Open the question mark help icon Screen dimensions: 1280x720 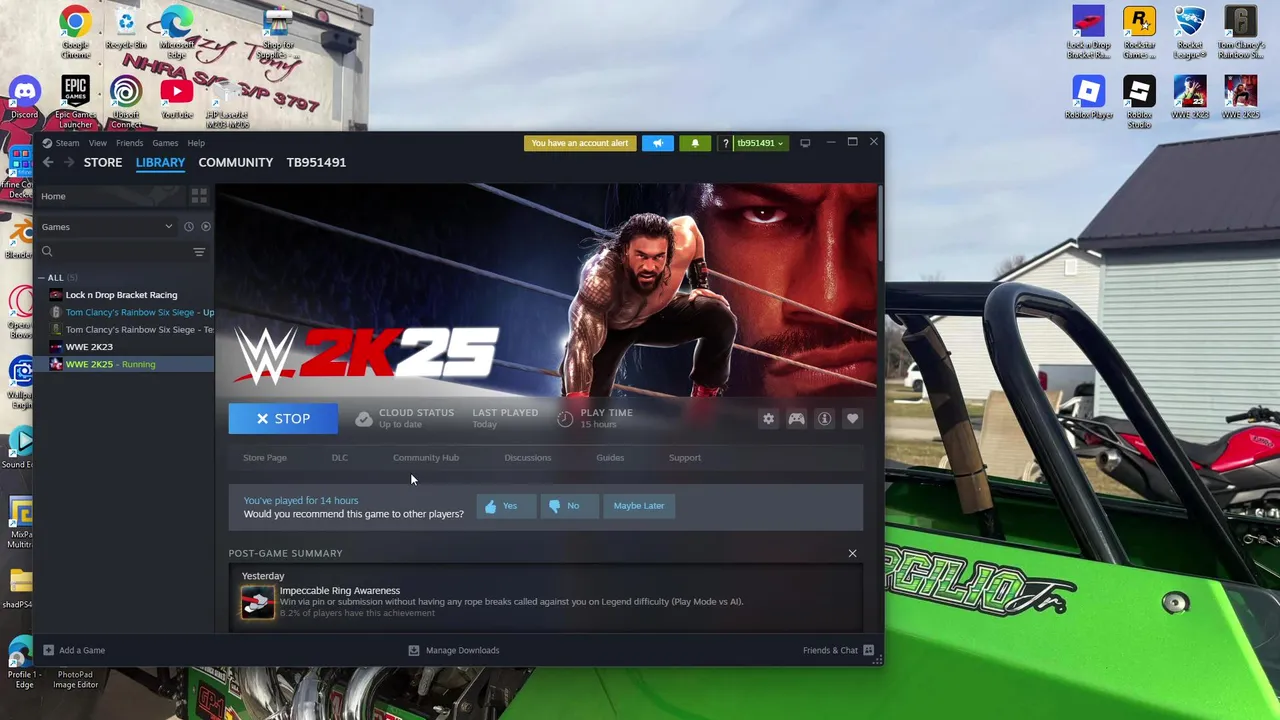click(725, 143)
